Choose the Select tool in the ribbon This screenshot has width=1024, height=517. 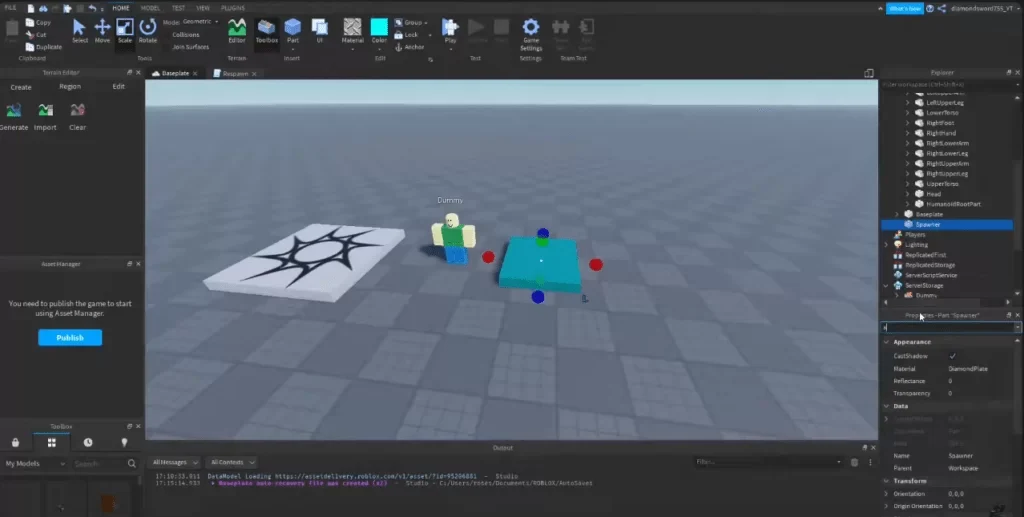click(79, 31)
